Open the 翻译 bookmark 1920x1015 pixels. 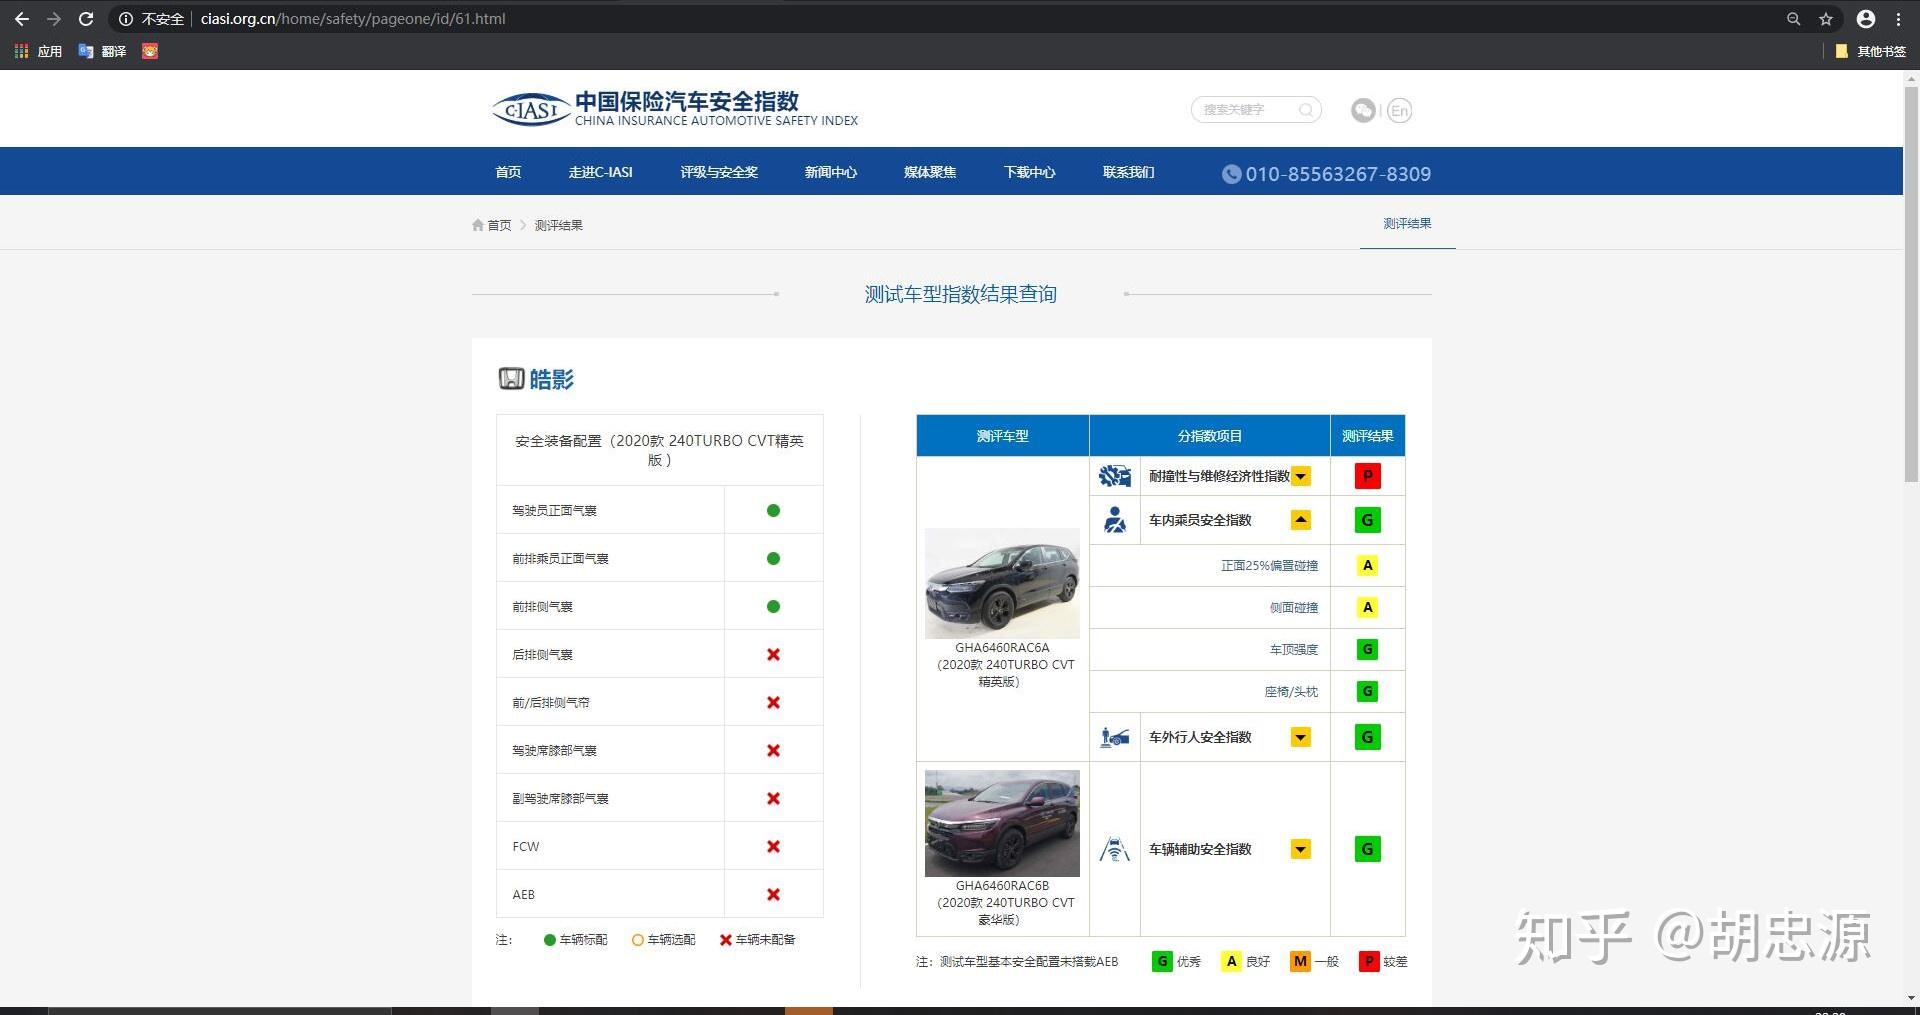tap(102, 51)
